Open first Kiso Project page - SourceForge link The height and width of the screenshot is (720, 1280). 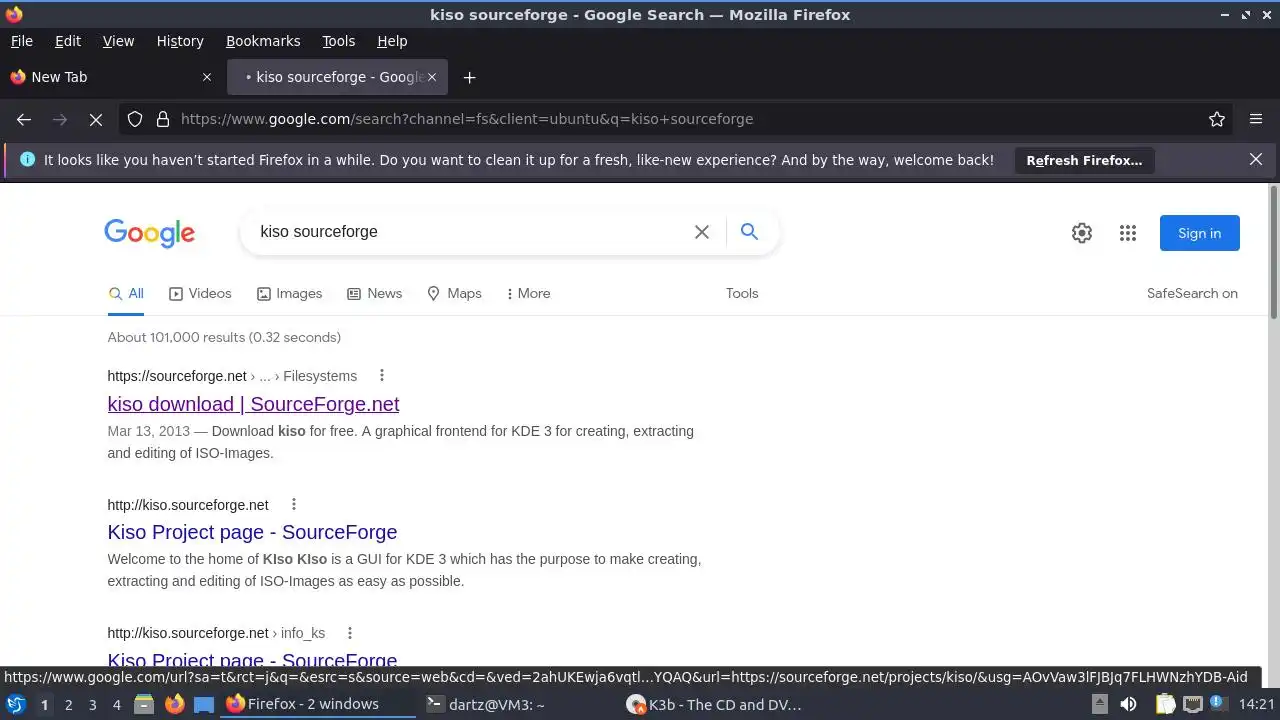pyautogui.click(x=252, y=532)
